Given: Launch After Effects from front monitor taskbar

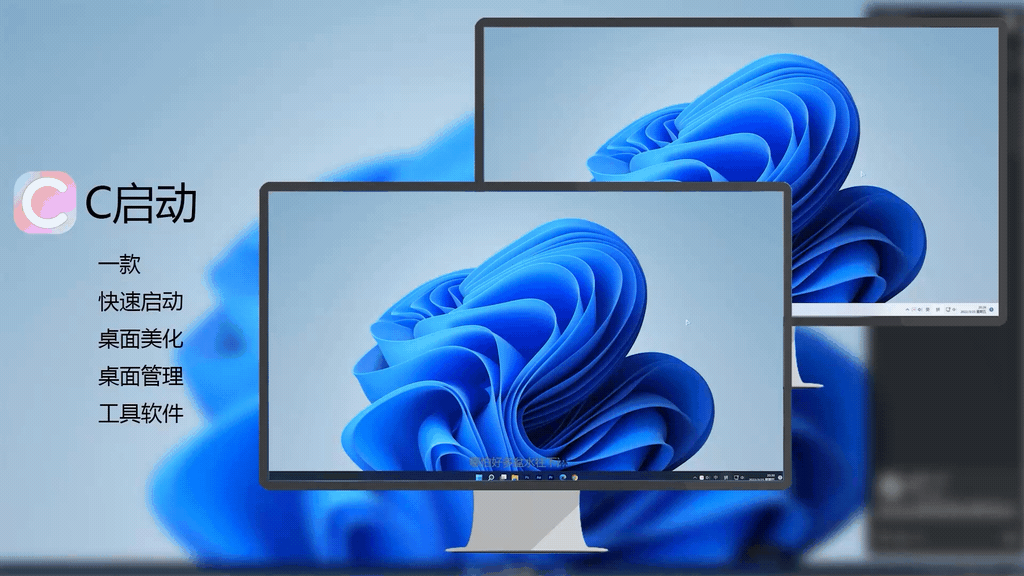Looking at the screenshot, I should 539,478.
